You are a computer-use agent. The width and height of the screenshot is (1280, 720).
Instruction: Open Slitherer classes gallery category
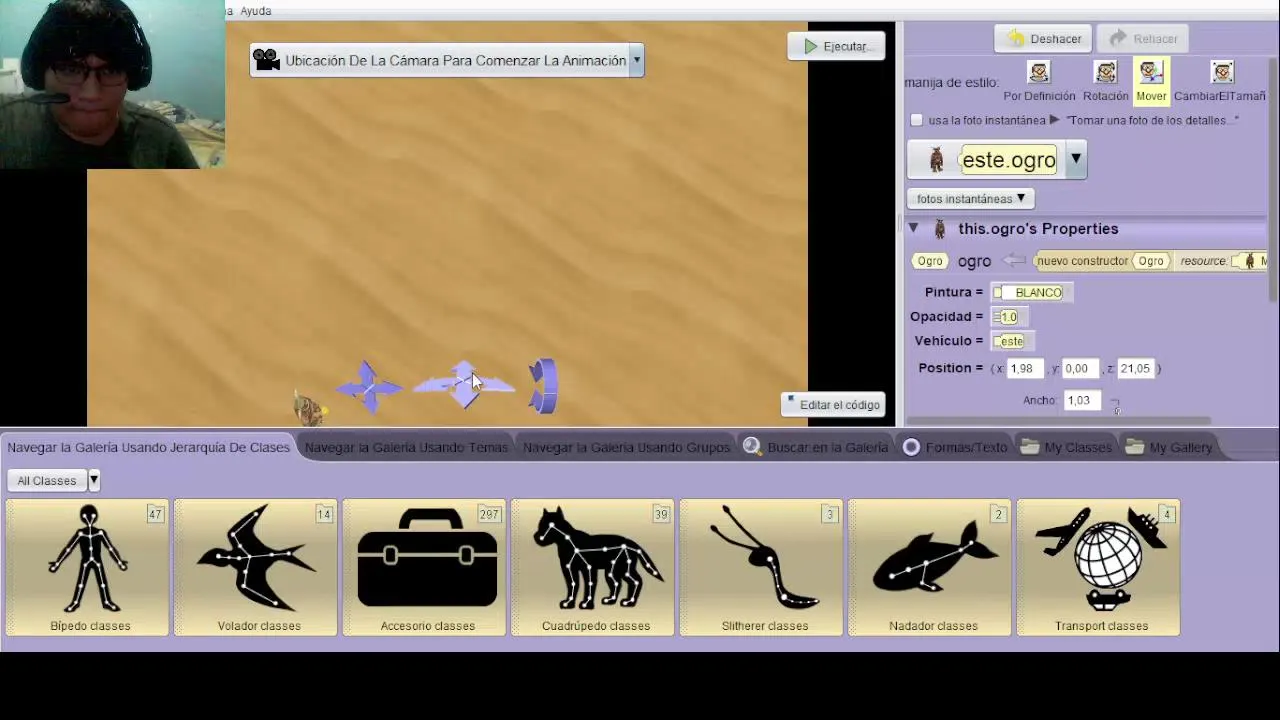(x=762, y=568)
